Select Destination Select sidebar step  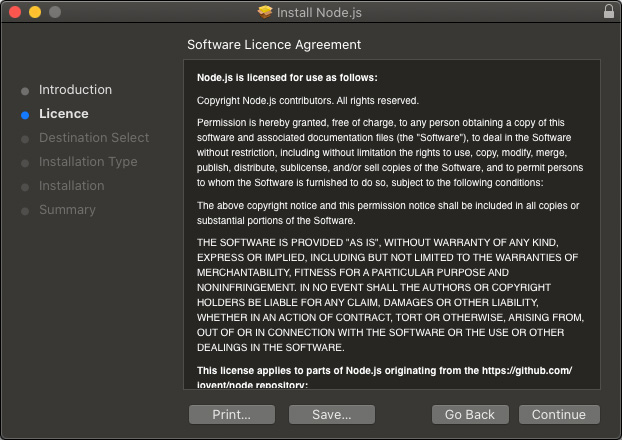94,138
